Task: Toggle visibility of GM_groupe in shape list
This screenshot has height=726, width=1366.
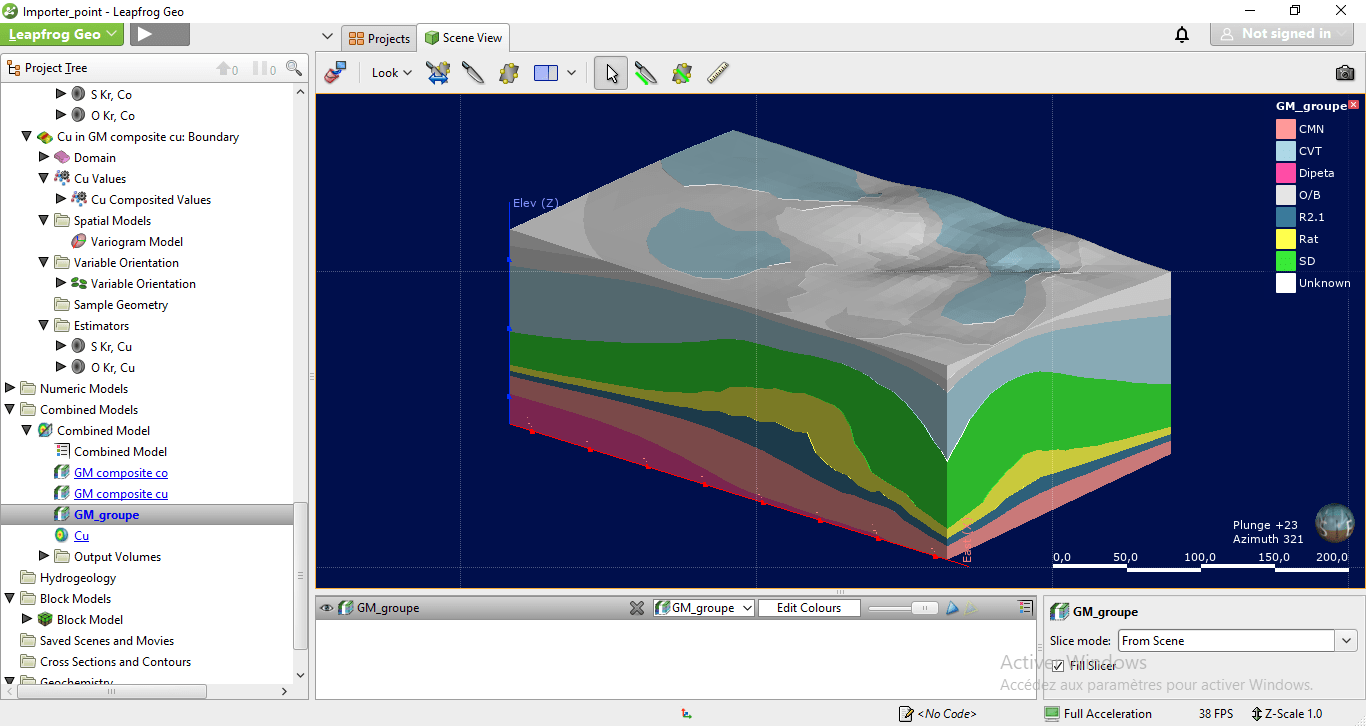Action: click(326, 607)
